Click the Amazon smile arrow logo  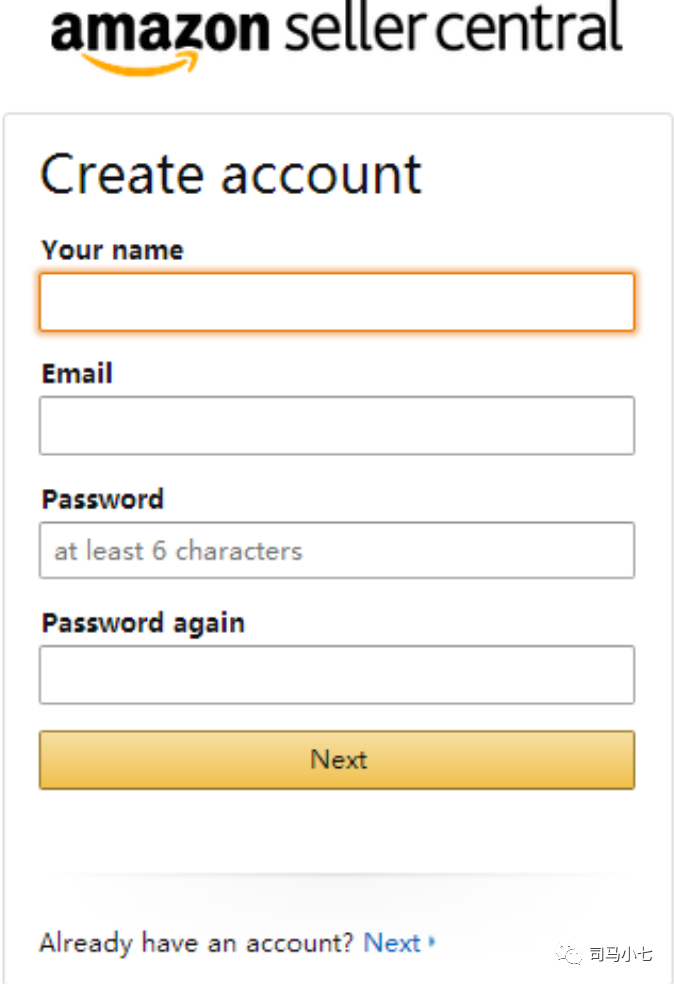click(141, 64)
